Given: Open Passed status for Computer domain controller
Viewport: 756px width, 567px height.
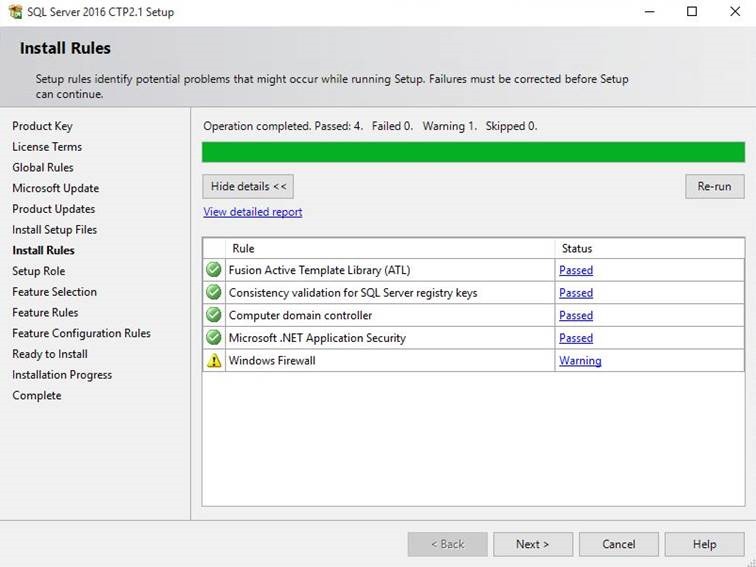Looking at the screenshot, I should (x=576, y=315).
